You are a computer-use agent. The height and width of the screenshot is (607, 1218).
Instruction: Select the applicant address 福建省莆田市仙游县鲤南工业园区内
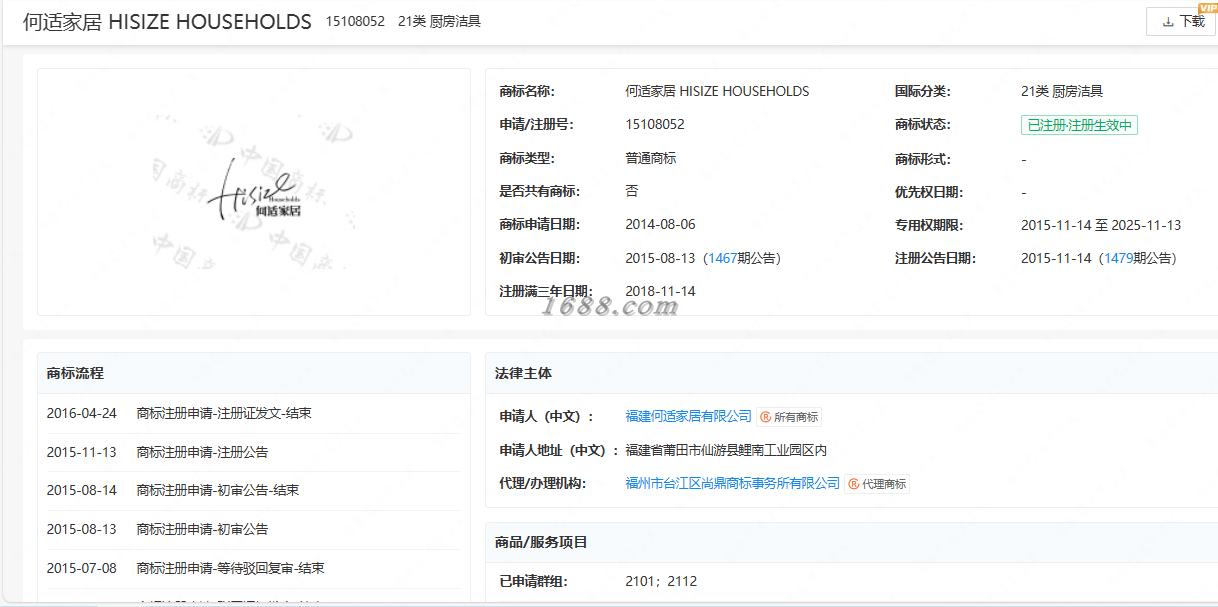point(726,450)
